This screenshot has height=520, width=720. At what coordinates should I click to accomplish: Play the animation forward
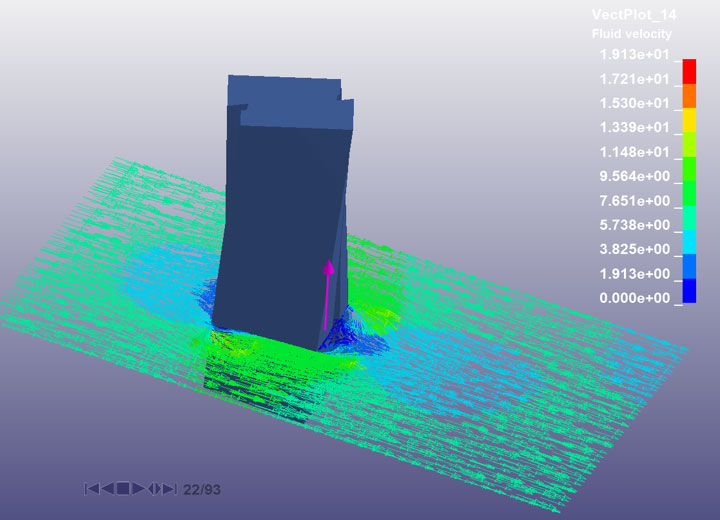(139, 489)
